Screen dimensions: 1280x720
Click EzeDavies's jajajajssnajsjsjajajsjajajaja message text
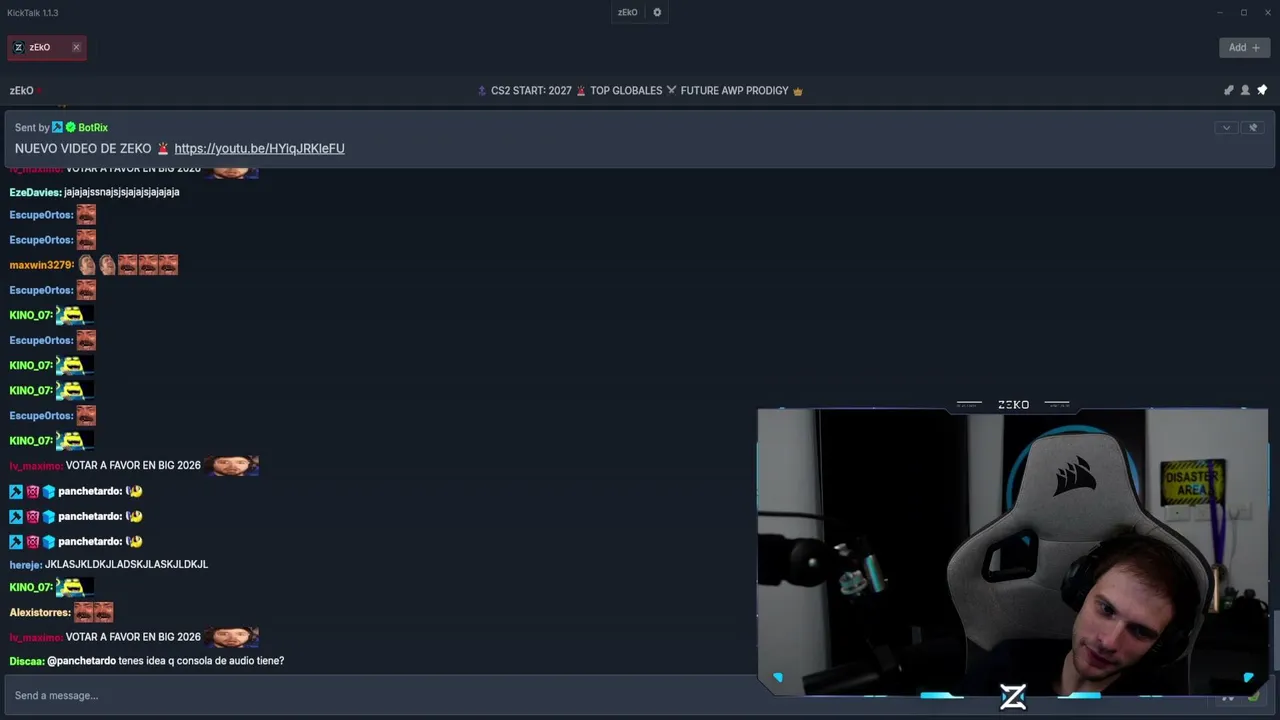click(x=122, y=192)
